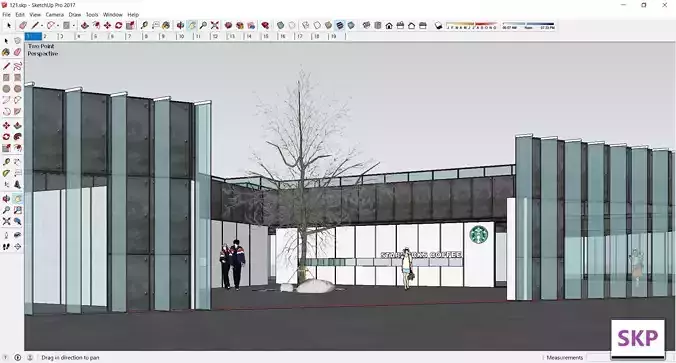Enable Monochrome face style
The height and width of the screenshot is (363, 676).
pos(351,25)
